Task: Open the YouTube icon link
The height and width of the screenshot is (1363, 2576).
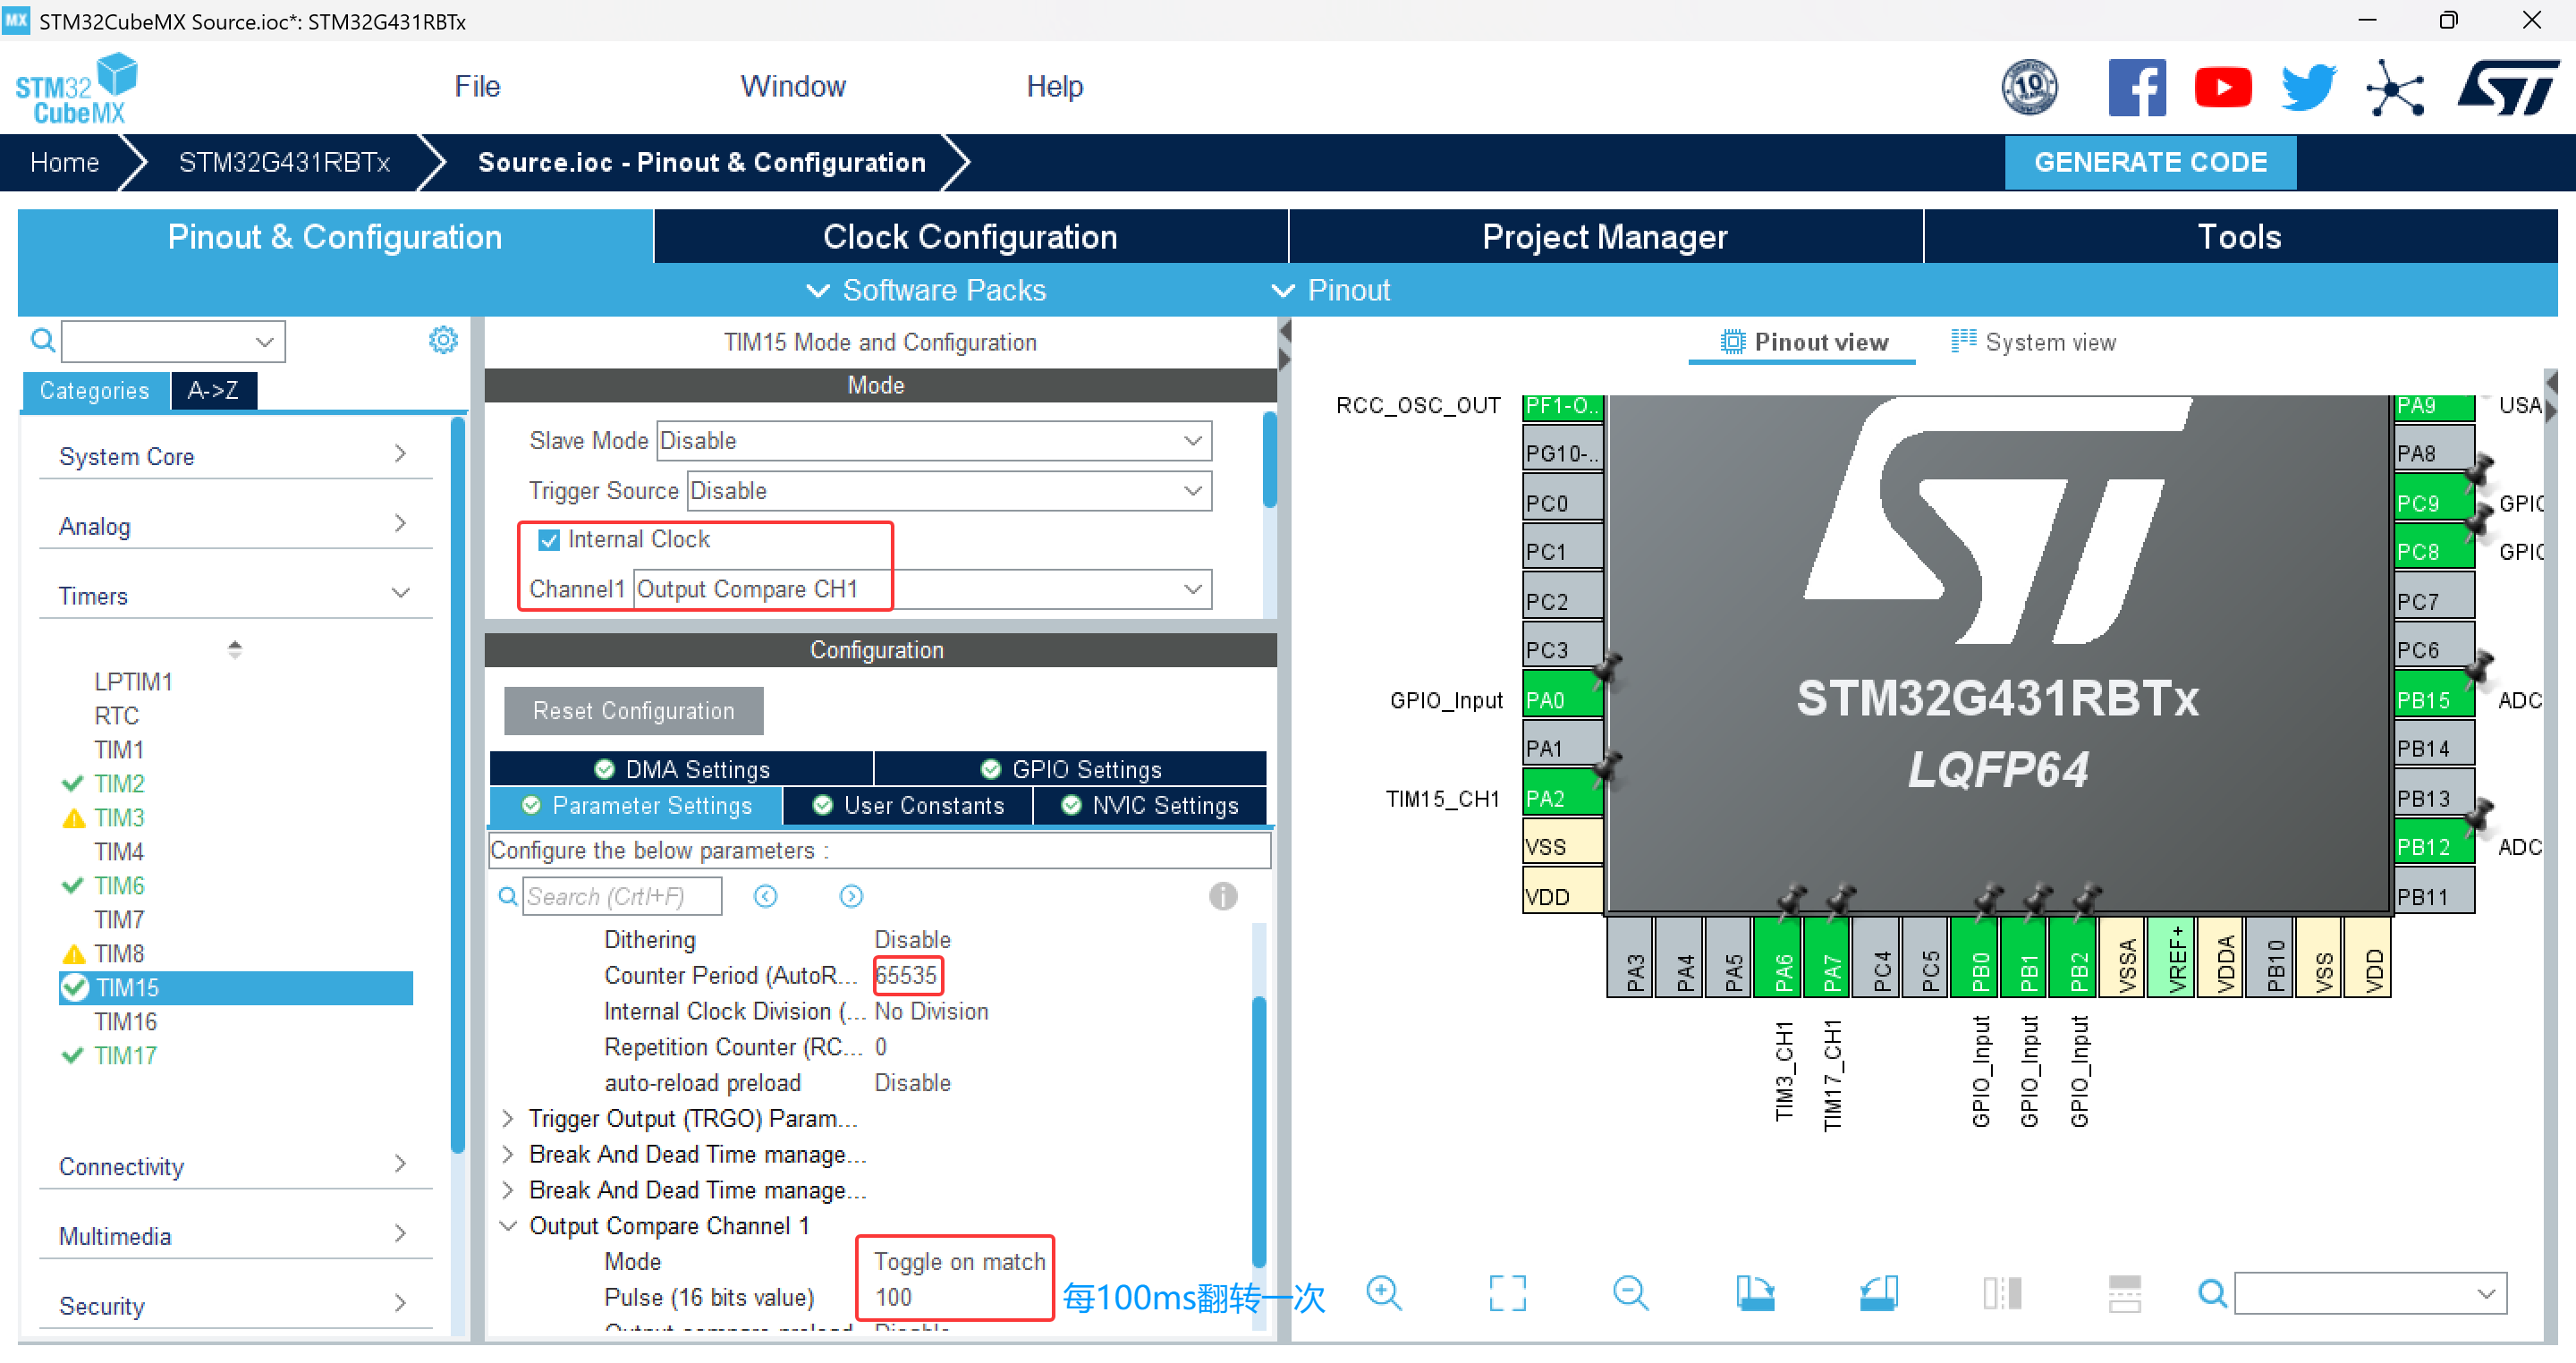Action: [x=2222, y=88]
